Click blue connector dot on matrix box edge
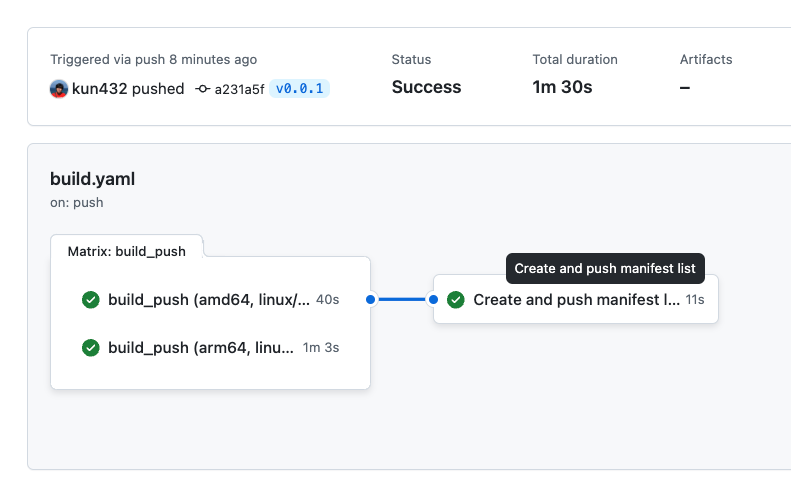Image resolution: width=791 pixels, height=503 pixels. coord(370,300)
